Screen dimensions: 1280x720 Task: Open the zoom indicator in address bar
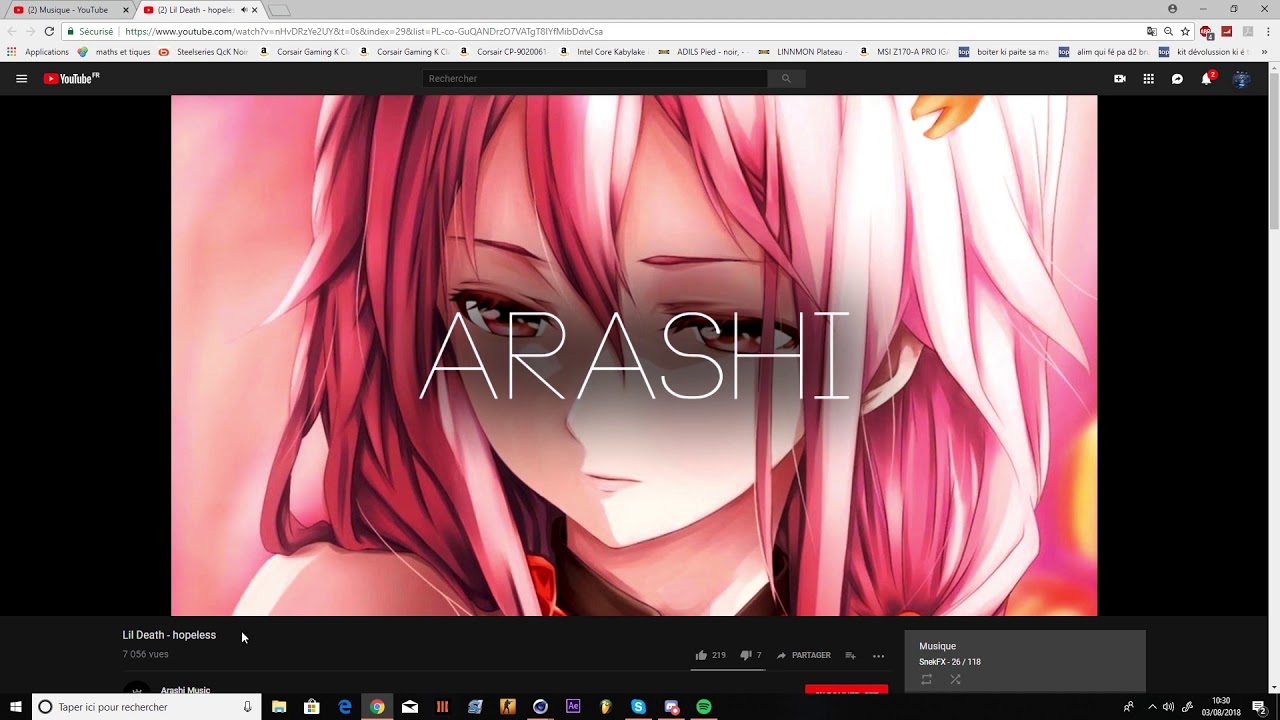[1168, 31]
